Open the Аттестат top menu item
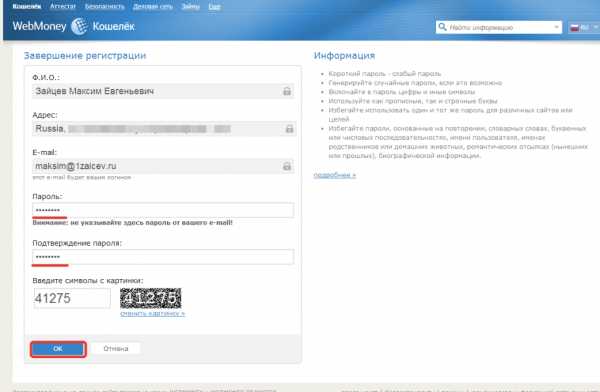The width and height of the screenshot is (600, 392). (x=63, y=7)
